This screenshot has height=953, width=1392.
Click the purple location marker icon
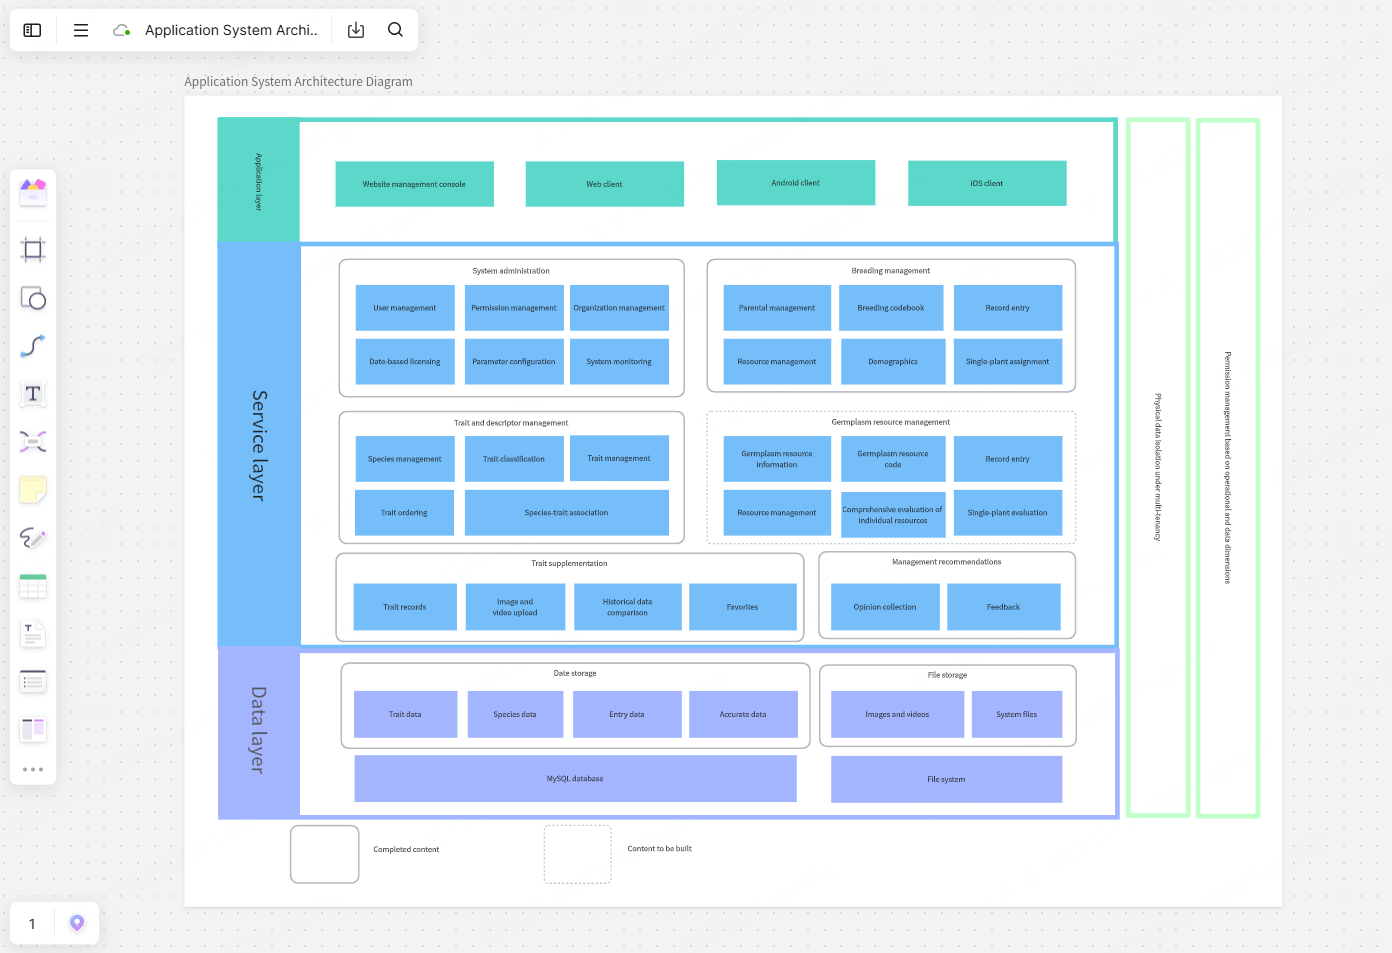(x=77, y=923)
